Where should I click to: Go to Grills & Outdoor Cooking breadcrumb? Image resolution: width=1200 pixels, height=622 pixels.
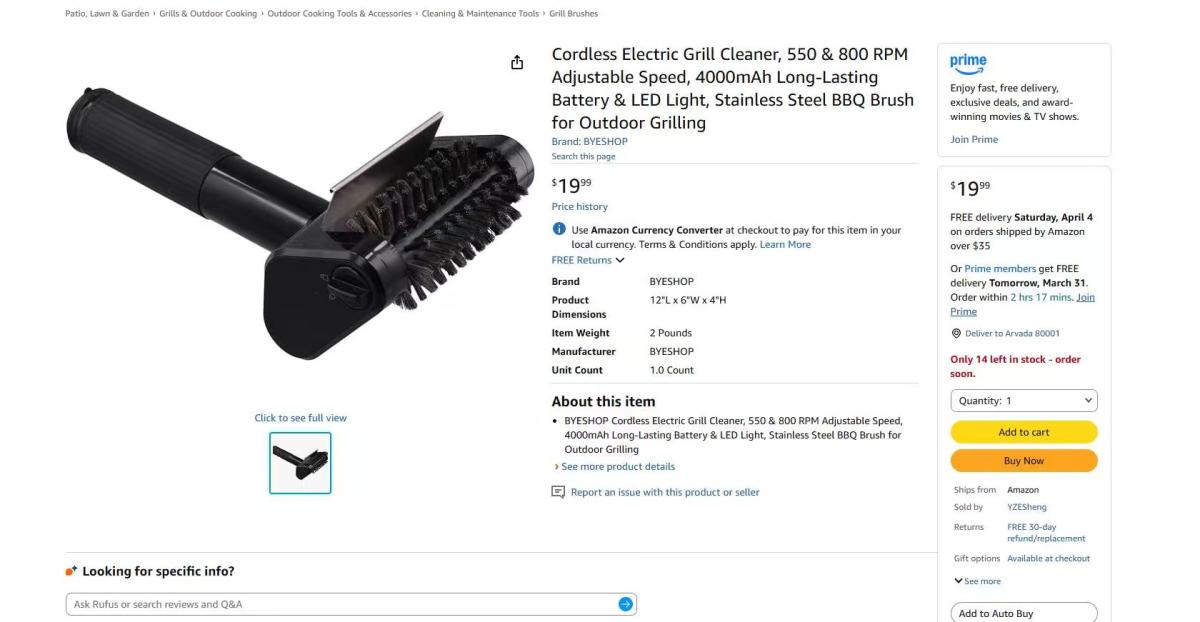(x=208, y=14)
